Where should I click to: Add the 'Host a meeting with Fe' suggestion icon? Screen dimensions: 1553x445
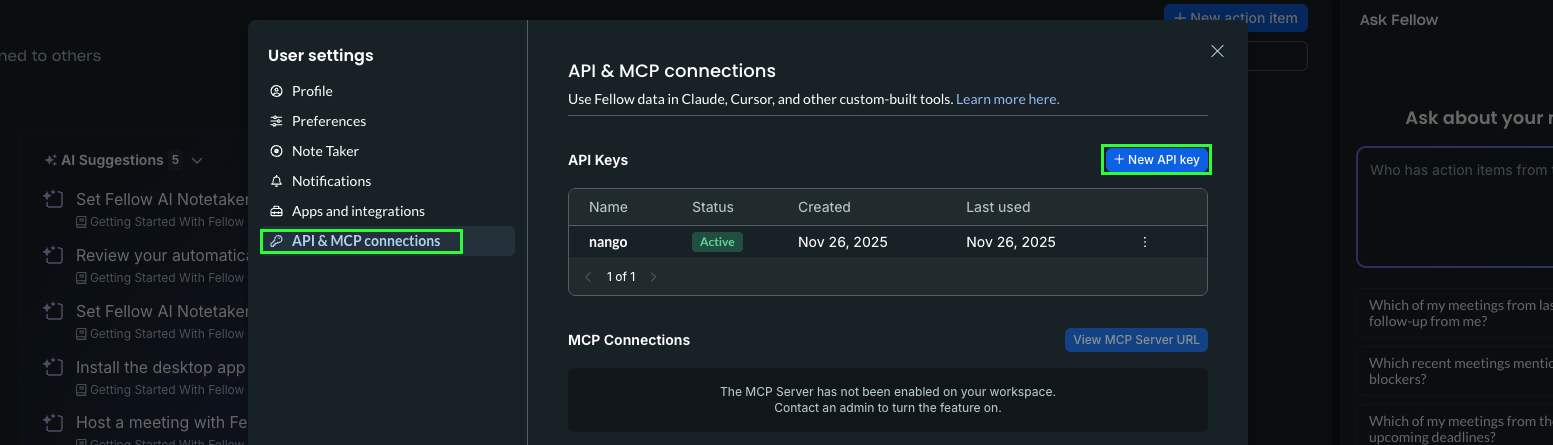(x=53, y=424)
